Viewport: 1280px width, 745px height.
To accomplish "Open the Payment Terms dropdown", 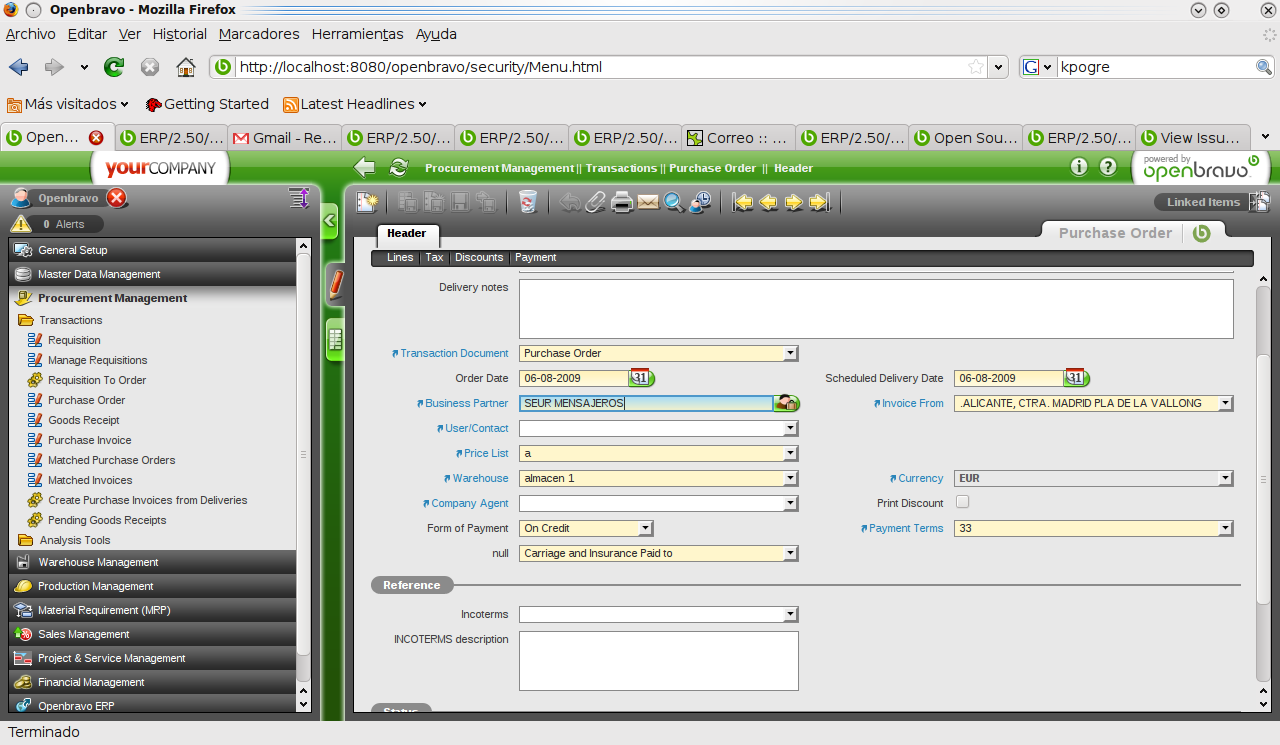I will [1226, 528].
